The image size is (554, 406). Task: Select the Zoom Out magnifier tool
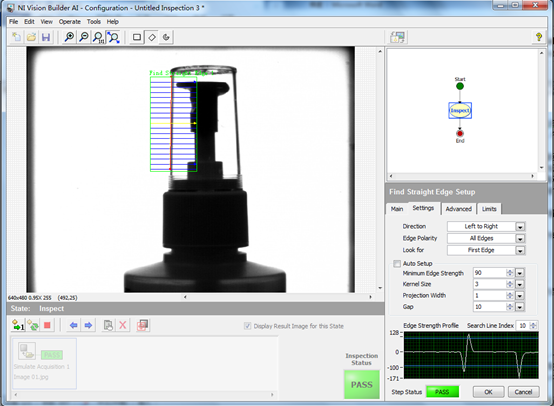pos(84,37)
